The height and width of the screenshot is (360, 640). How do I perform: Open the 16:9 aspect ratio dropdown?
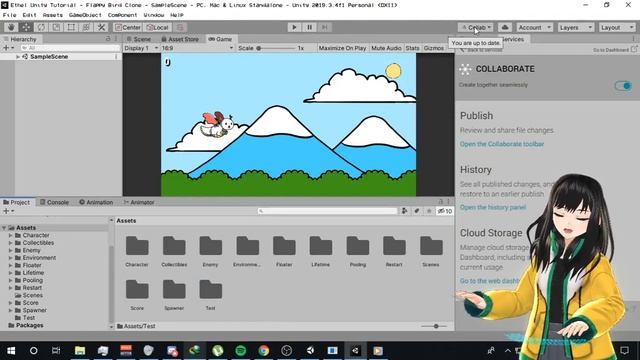(198, 48)
